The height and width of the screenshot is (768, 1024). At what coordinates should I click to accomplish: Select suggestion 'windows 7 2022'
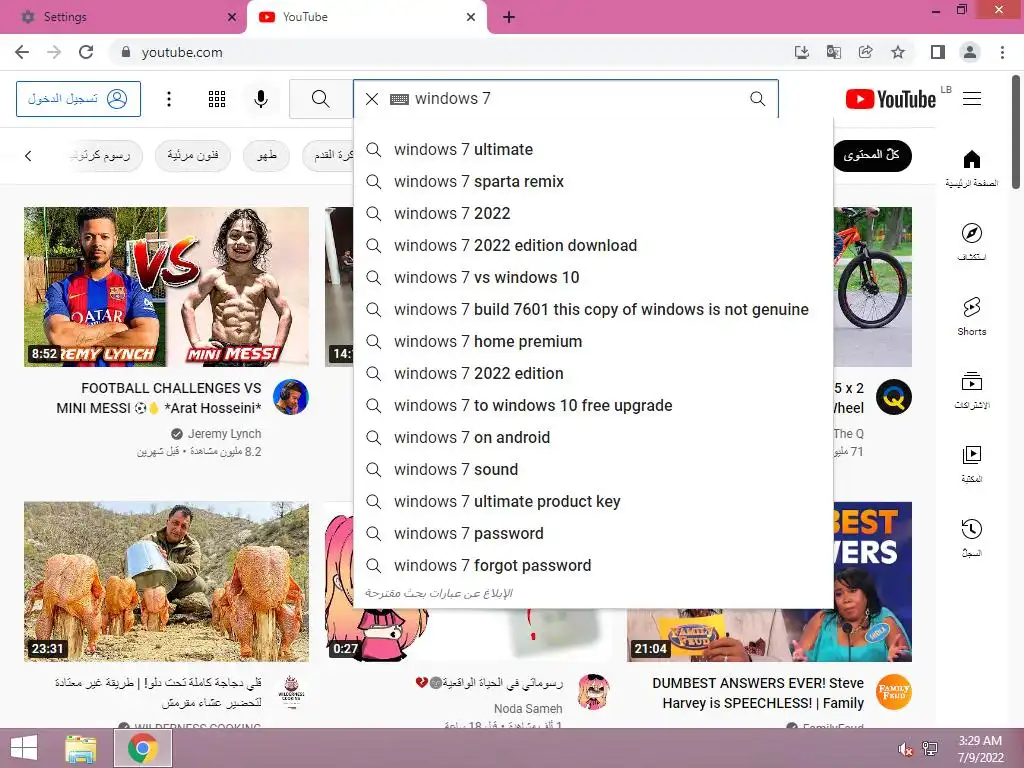pos(593,214)
